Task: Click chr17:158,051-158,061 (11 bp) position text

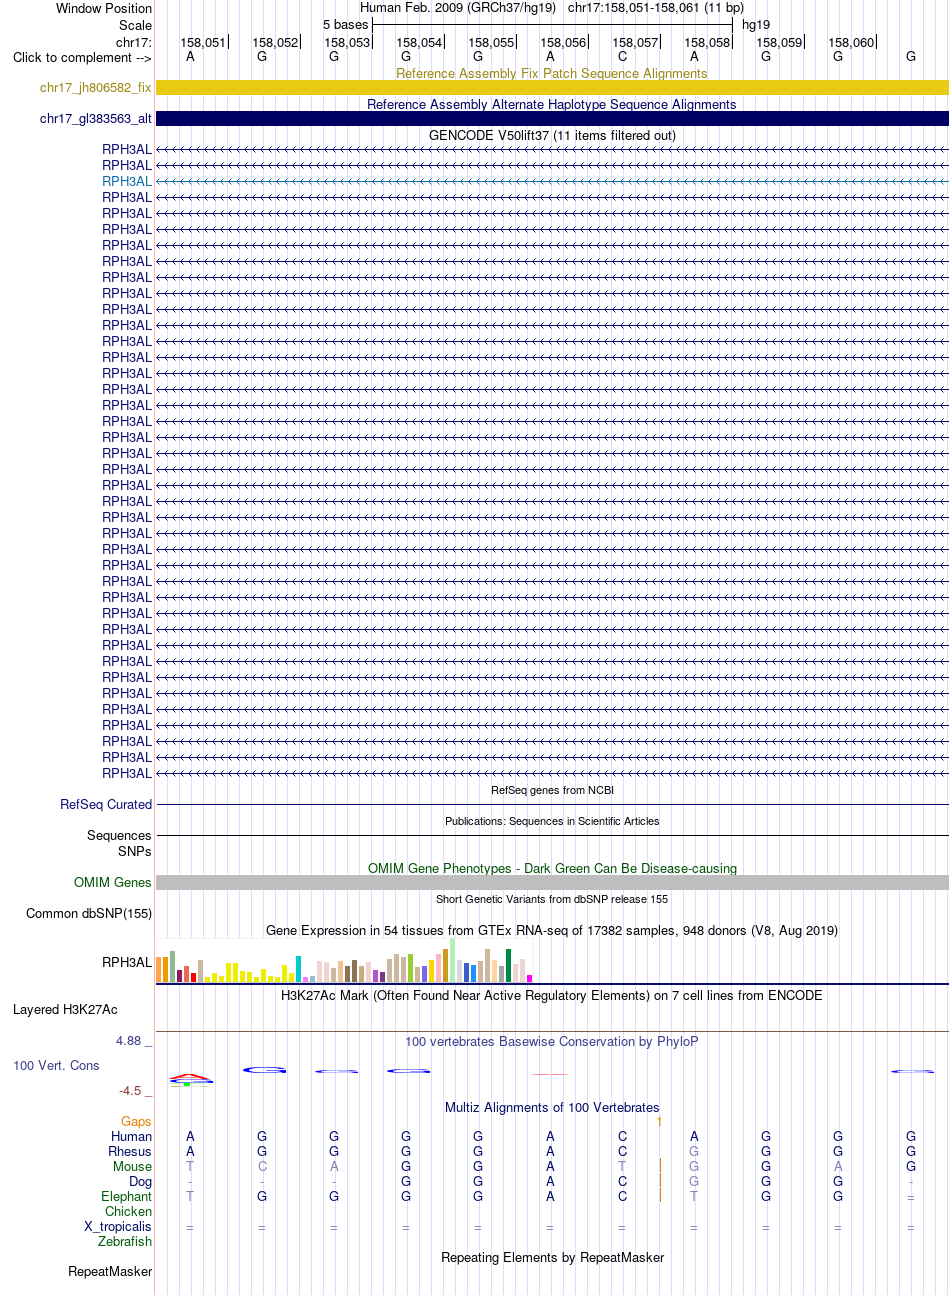Action: click(x=656, y=7)
